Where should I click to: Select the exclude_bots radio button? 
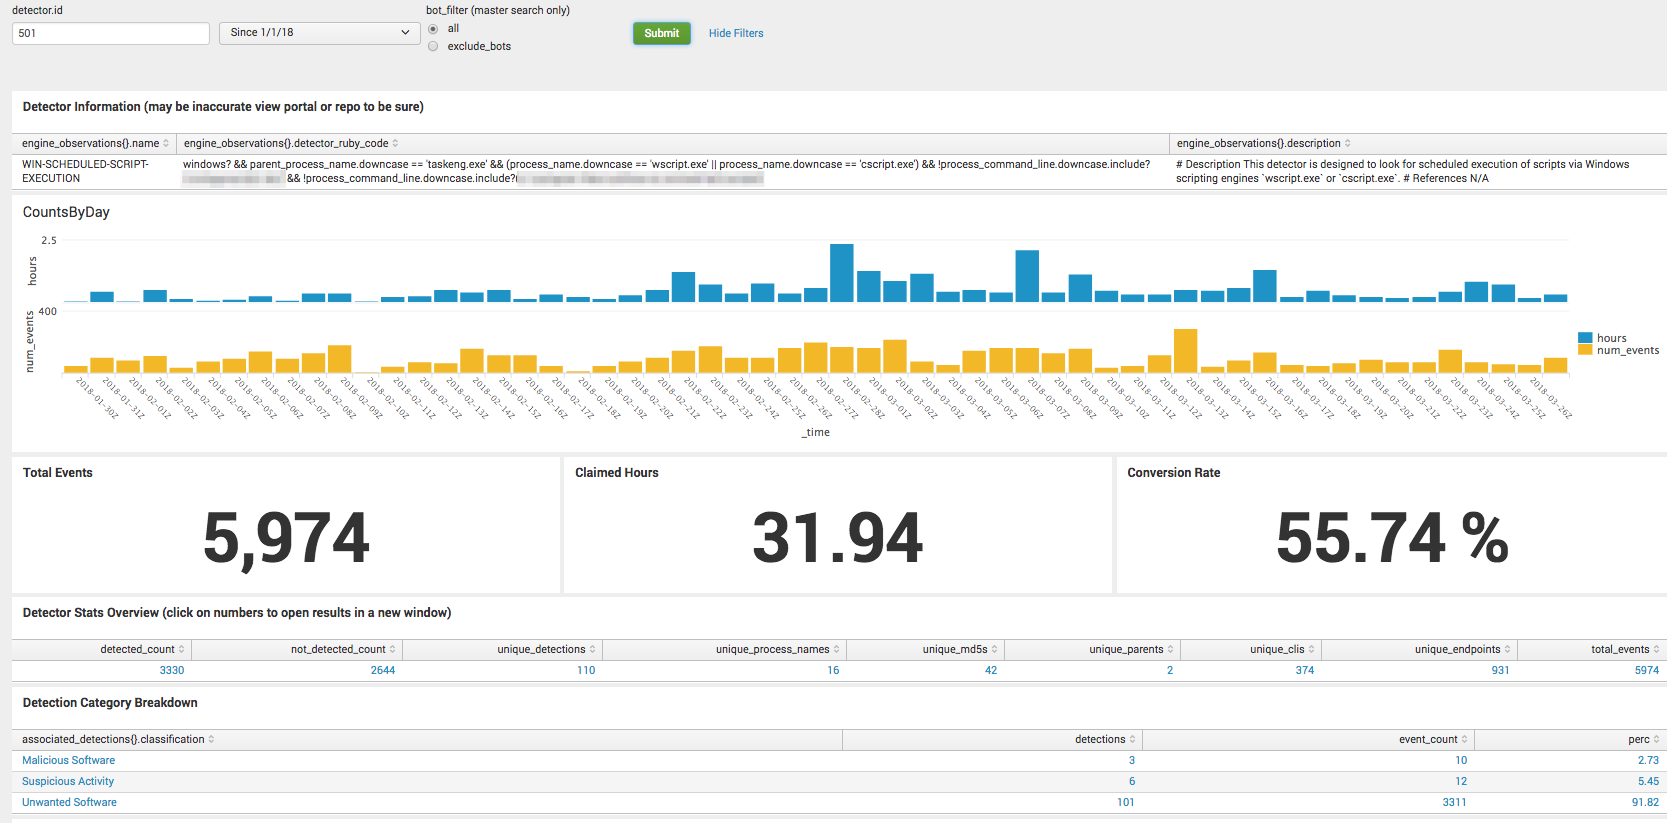[433, 46]
